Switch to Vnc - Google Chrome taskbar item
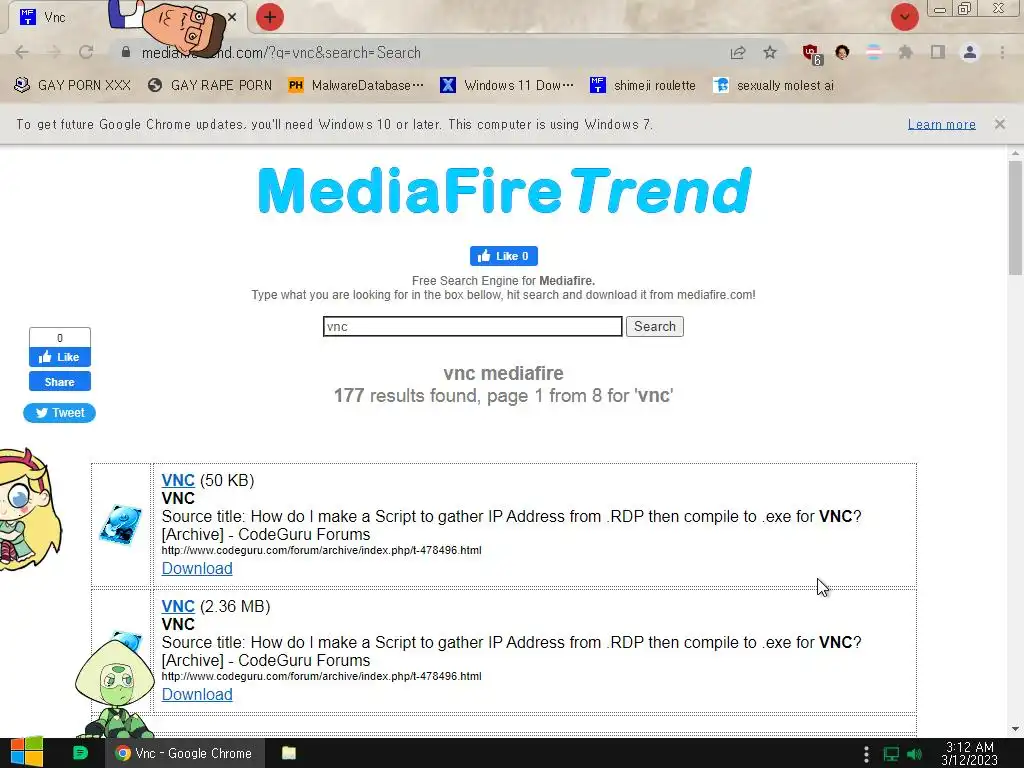The height and width of the screenshot is (768, 1024). point(185,753)
